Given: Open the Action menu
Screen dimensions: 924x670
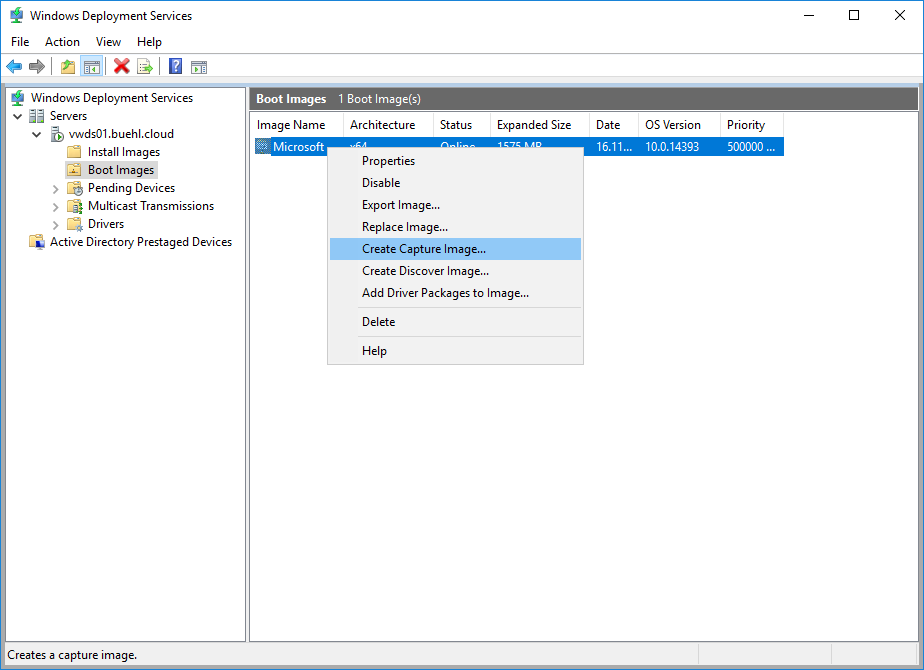Looking at the screenshot, I should coord(62,42).
